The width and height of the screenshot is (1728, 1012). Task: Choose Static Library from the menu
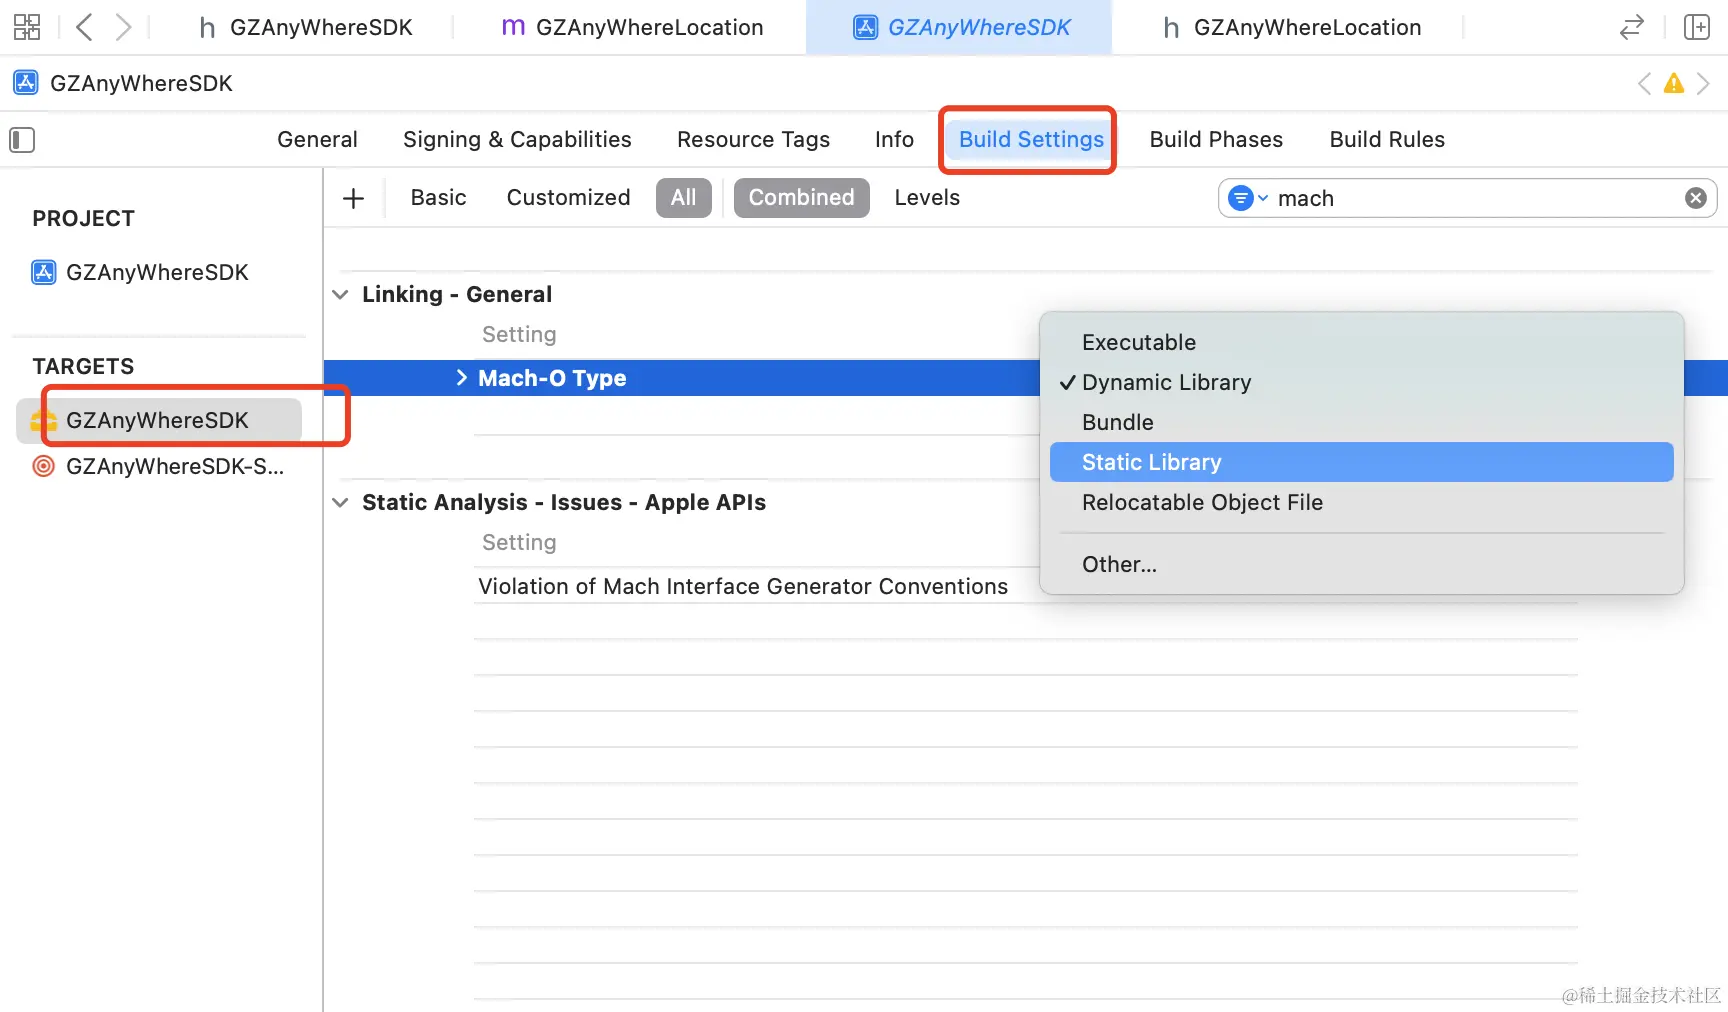click(x=1151, y=462)
